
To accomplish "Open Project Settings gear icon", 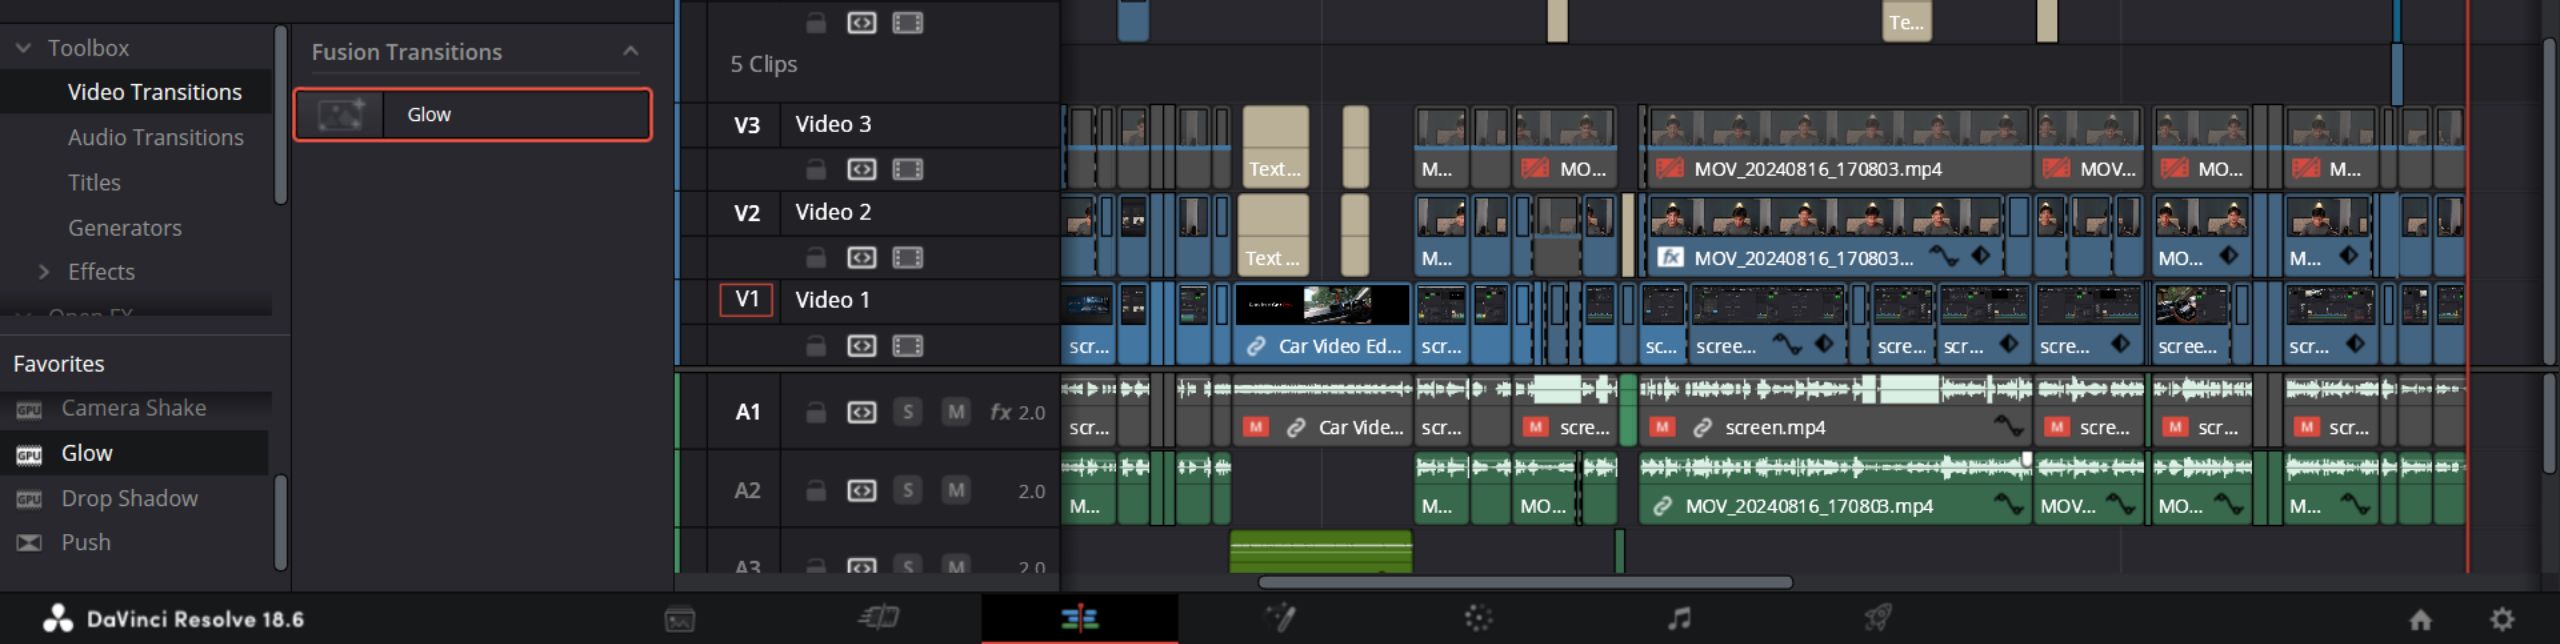I will [2502, 620].
